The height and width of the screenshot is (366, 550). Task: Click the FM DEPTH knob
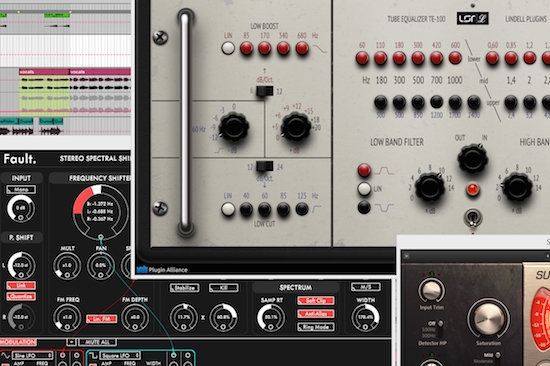tap(135, 317)
